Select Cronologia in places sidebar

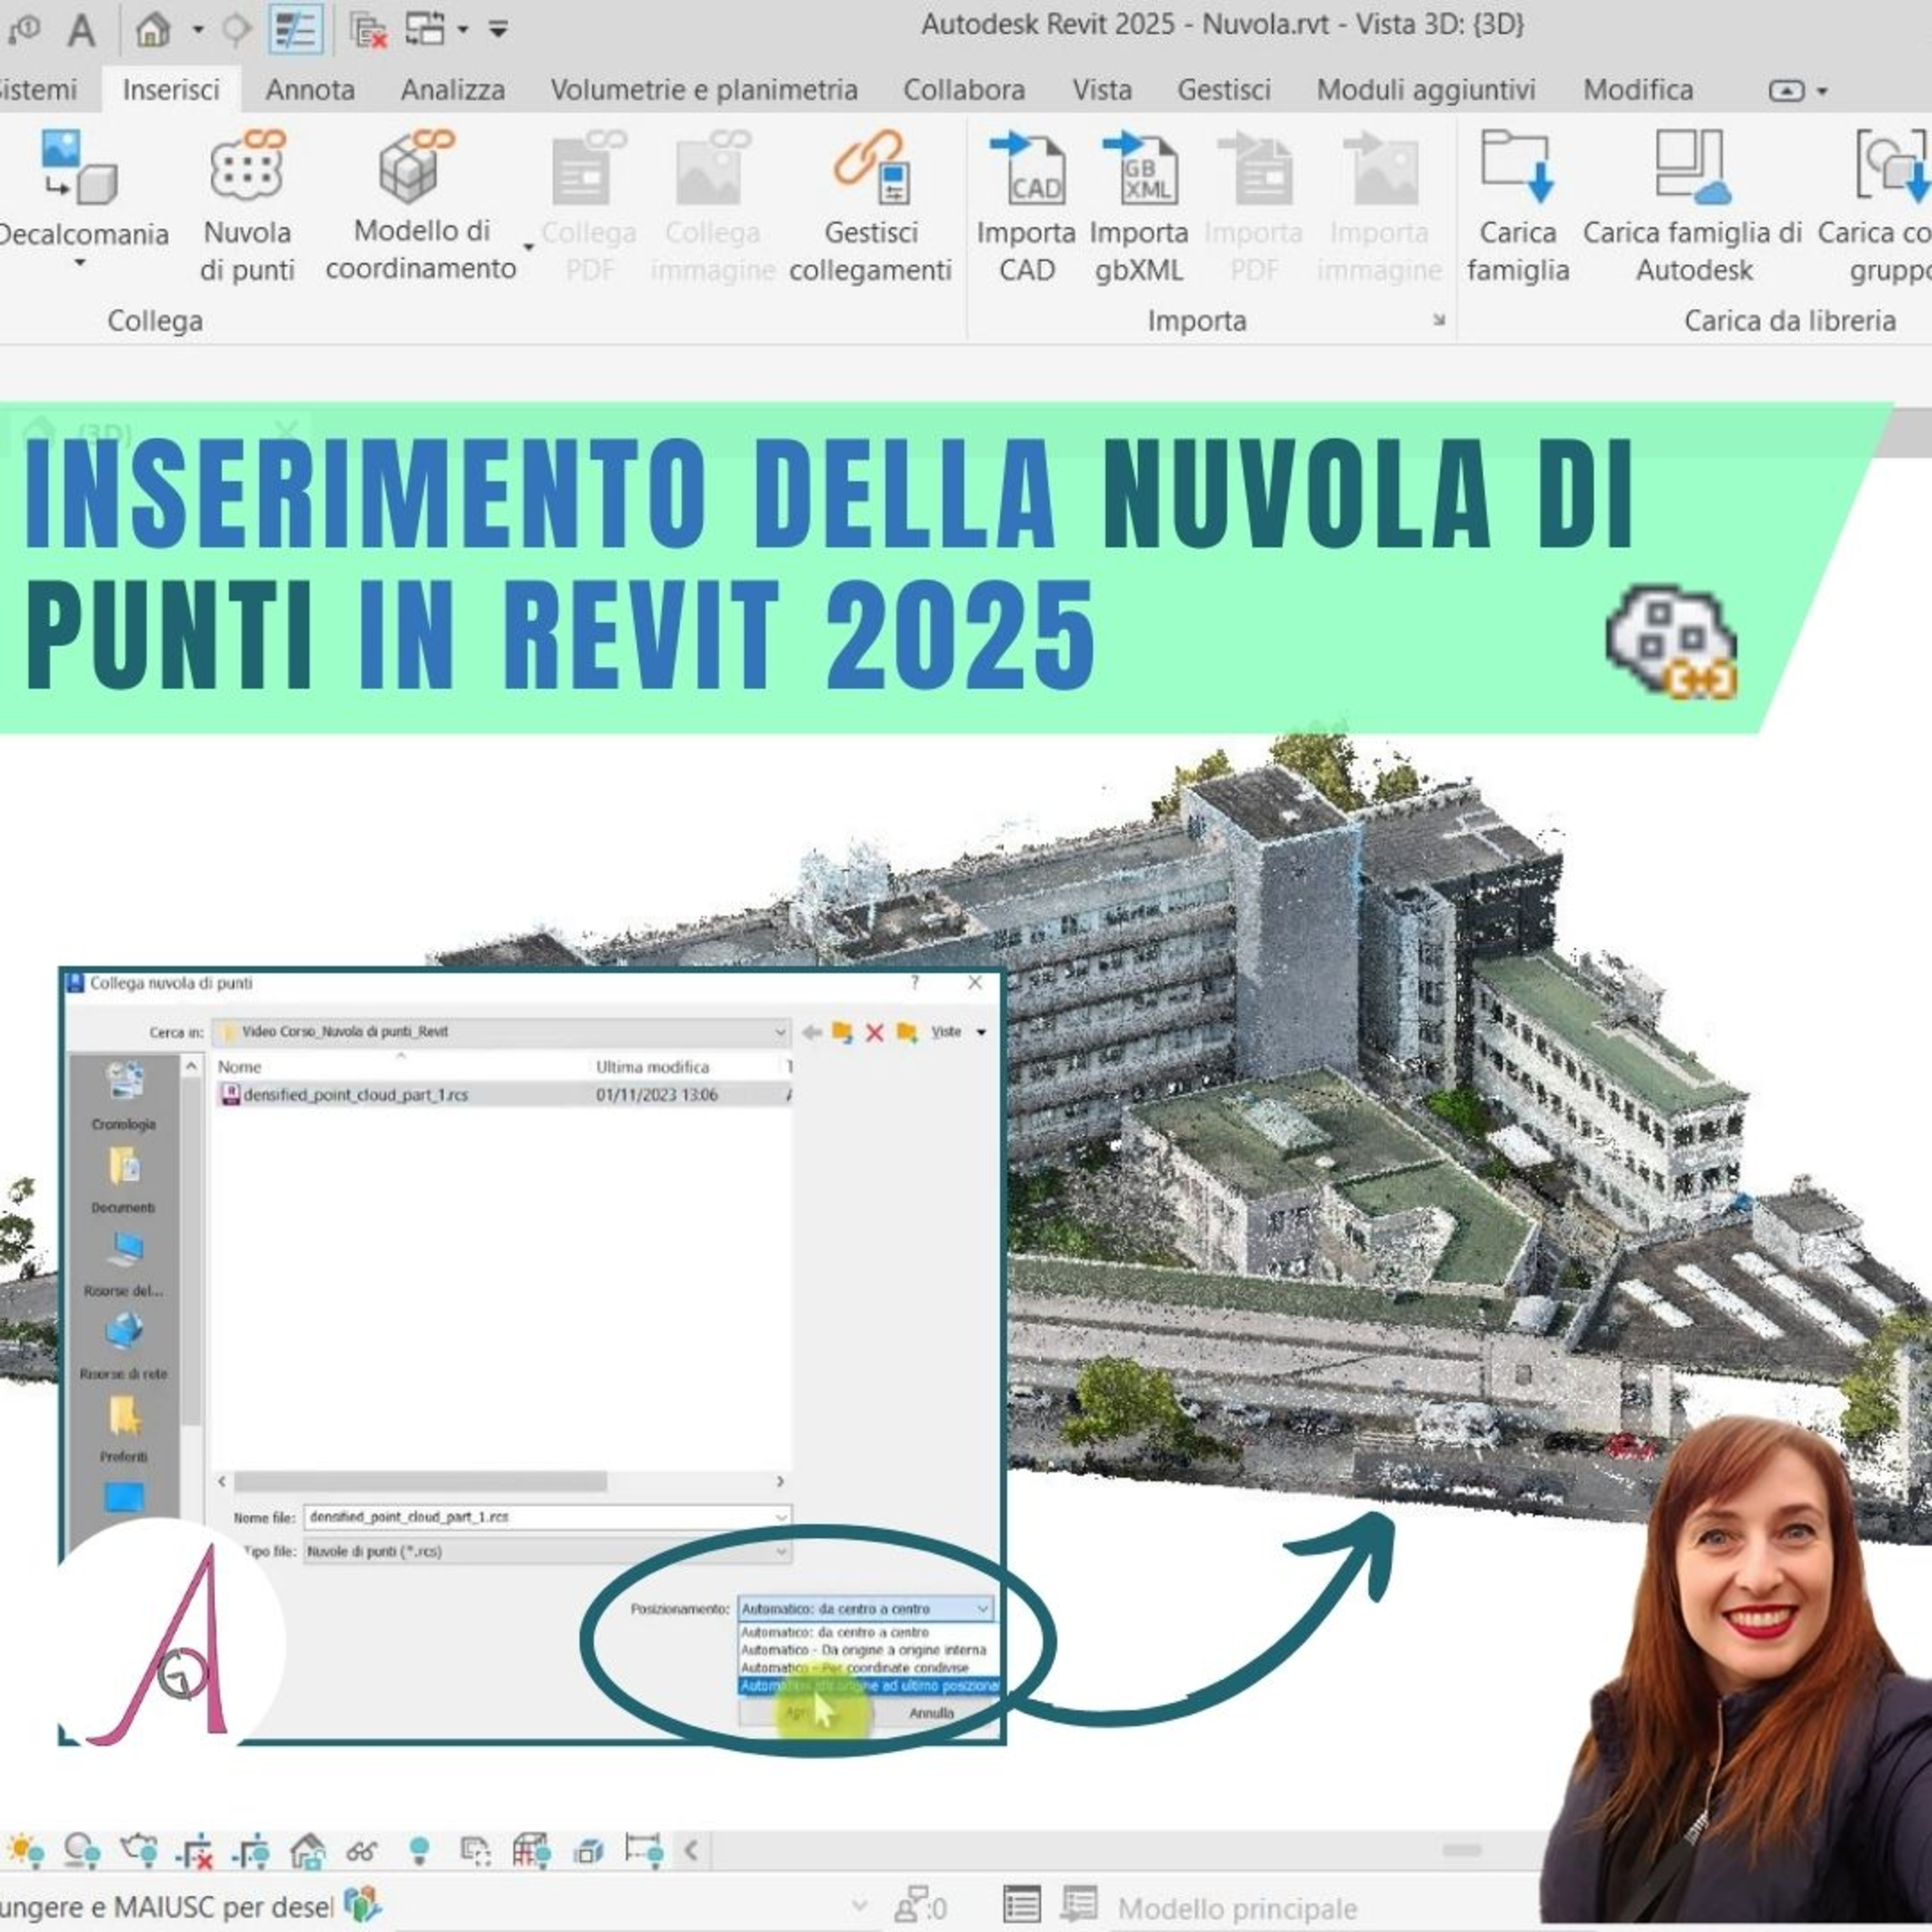123,1096
